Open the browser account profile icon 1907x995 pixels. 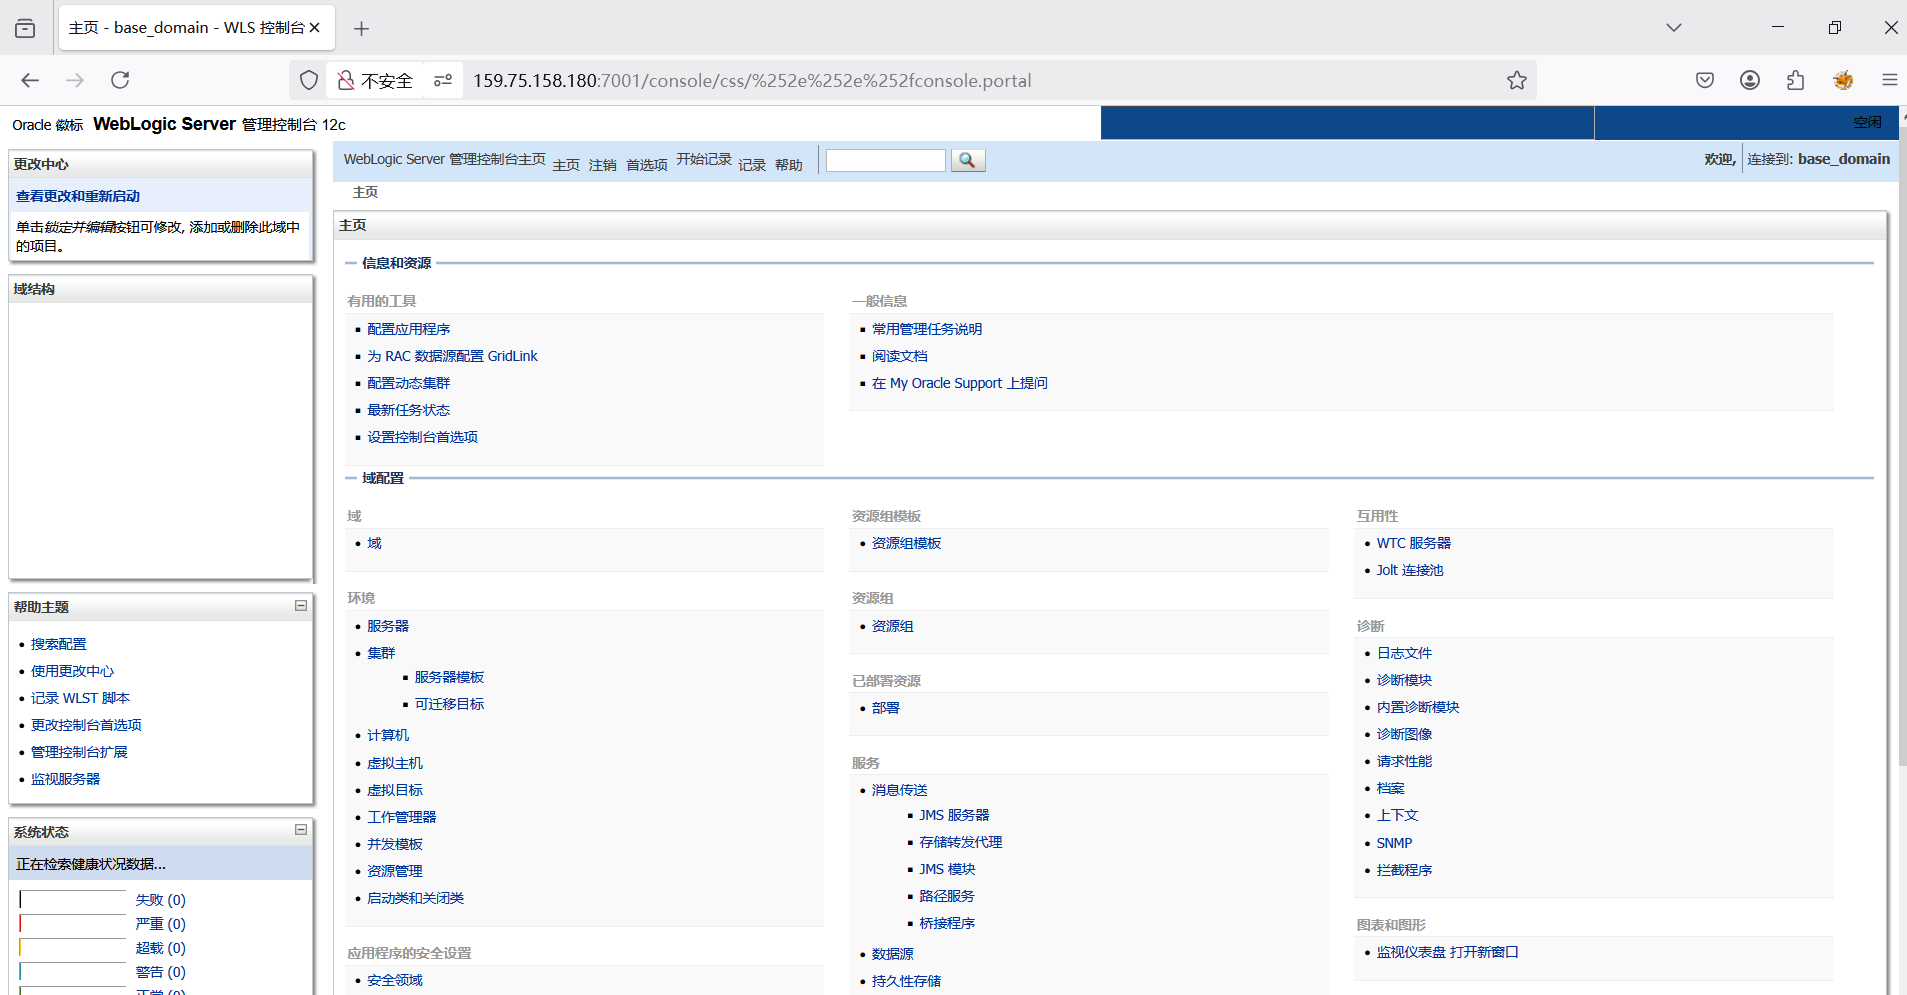[1750, 80]
